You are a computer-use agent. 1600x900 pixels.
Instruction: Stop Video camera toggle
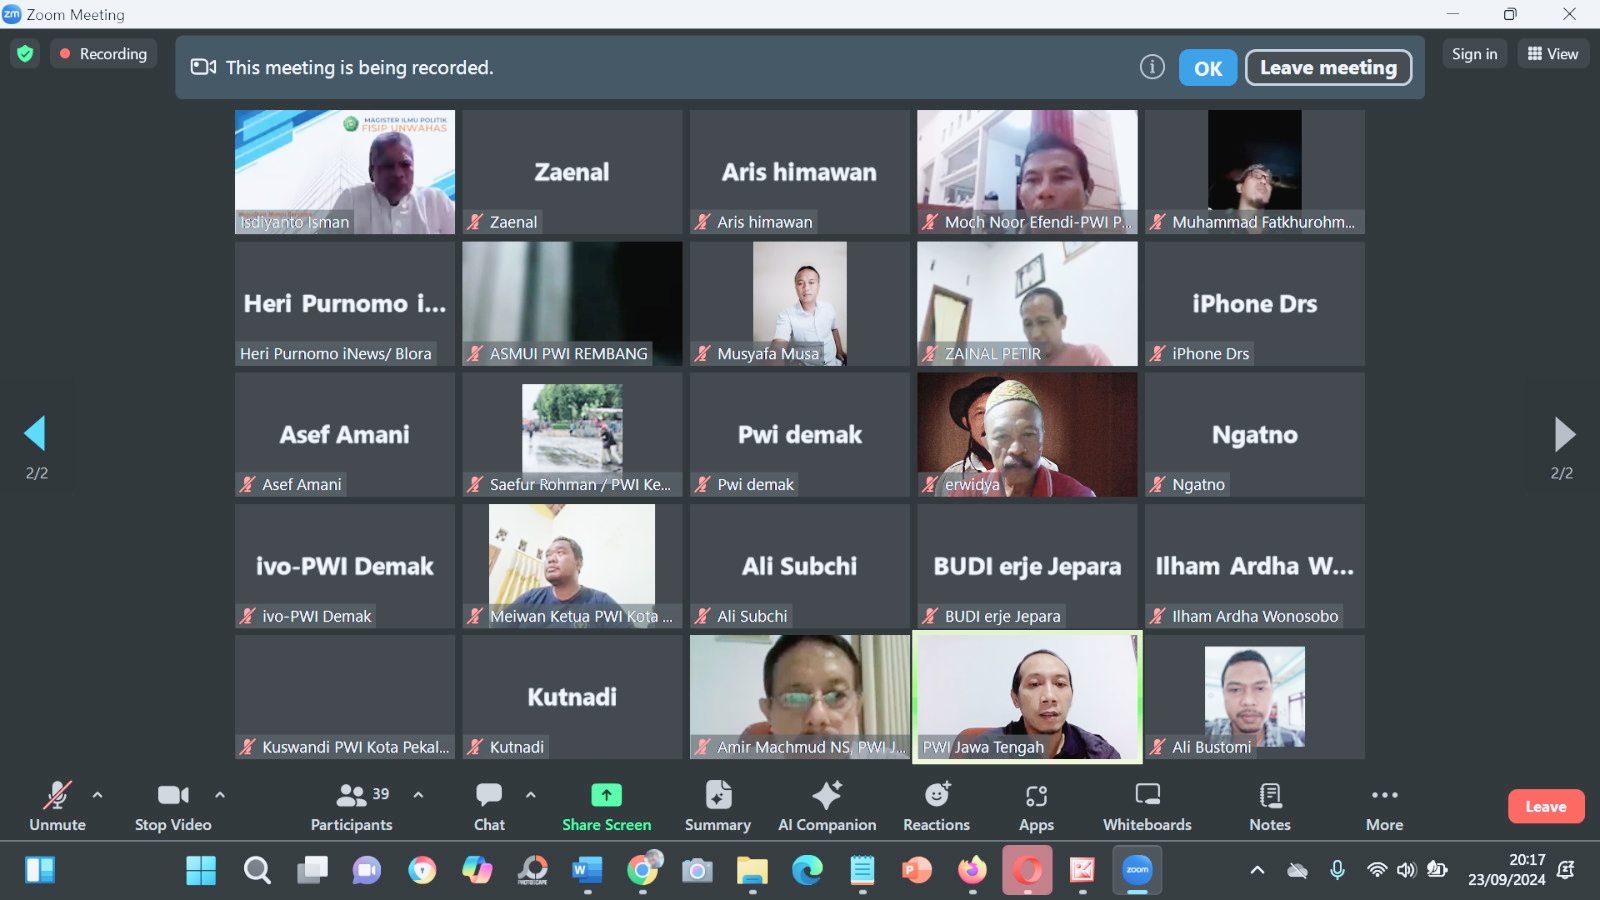pyautogui.click(x=173, y=806)
